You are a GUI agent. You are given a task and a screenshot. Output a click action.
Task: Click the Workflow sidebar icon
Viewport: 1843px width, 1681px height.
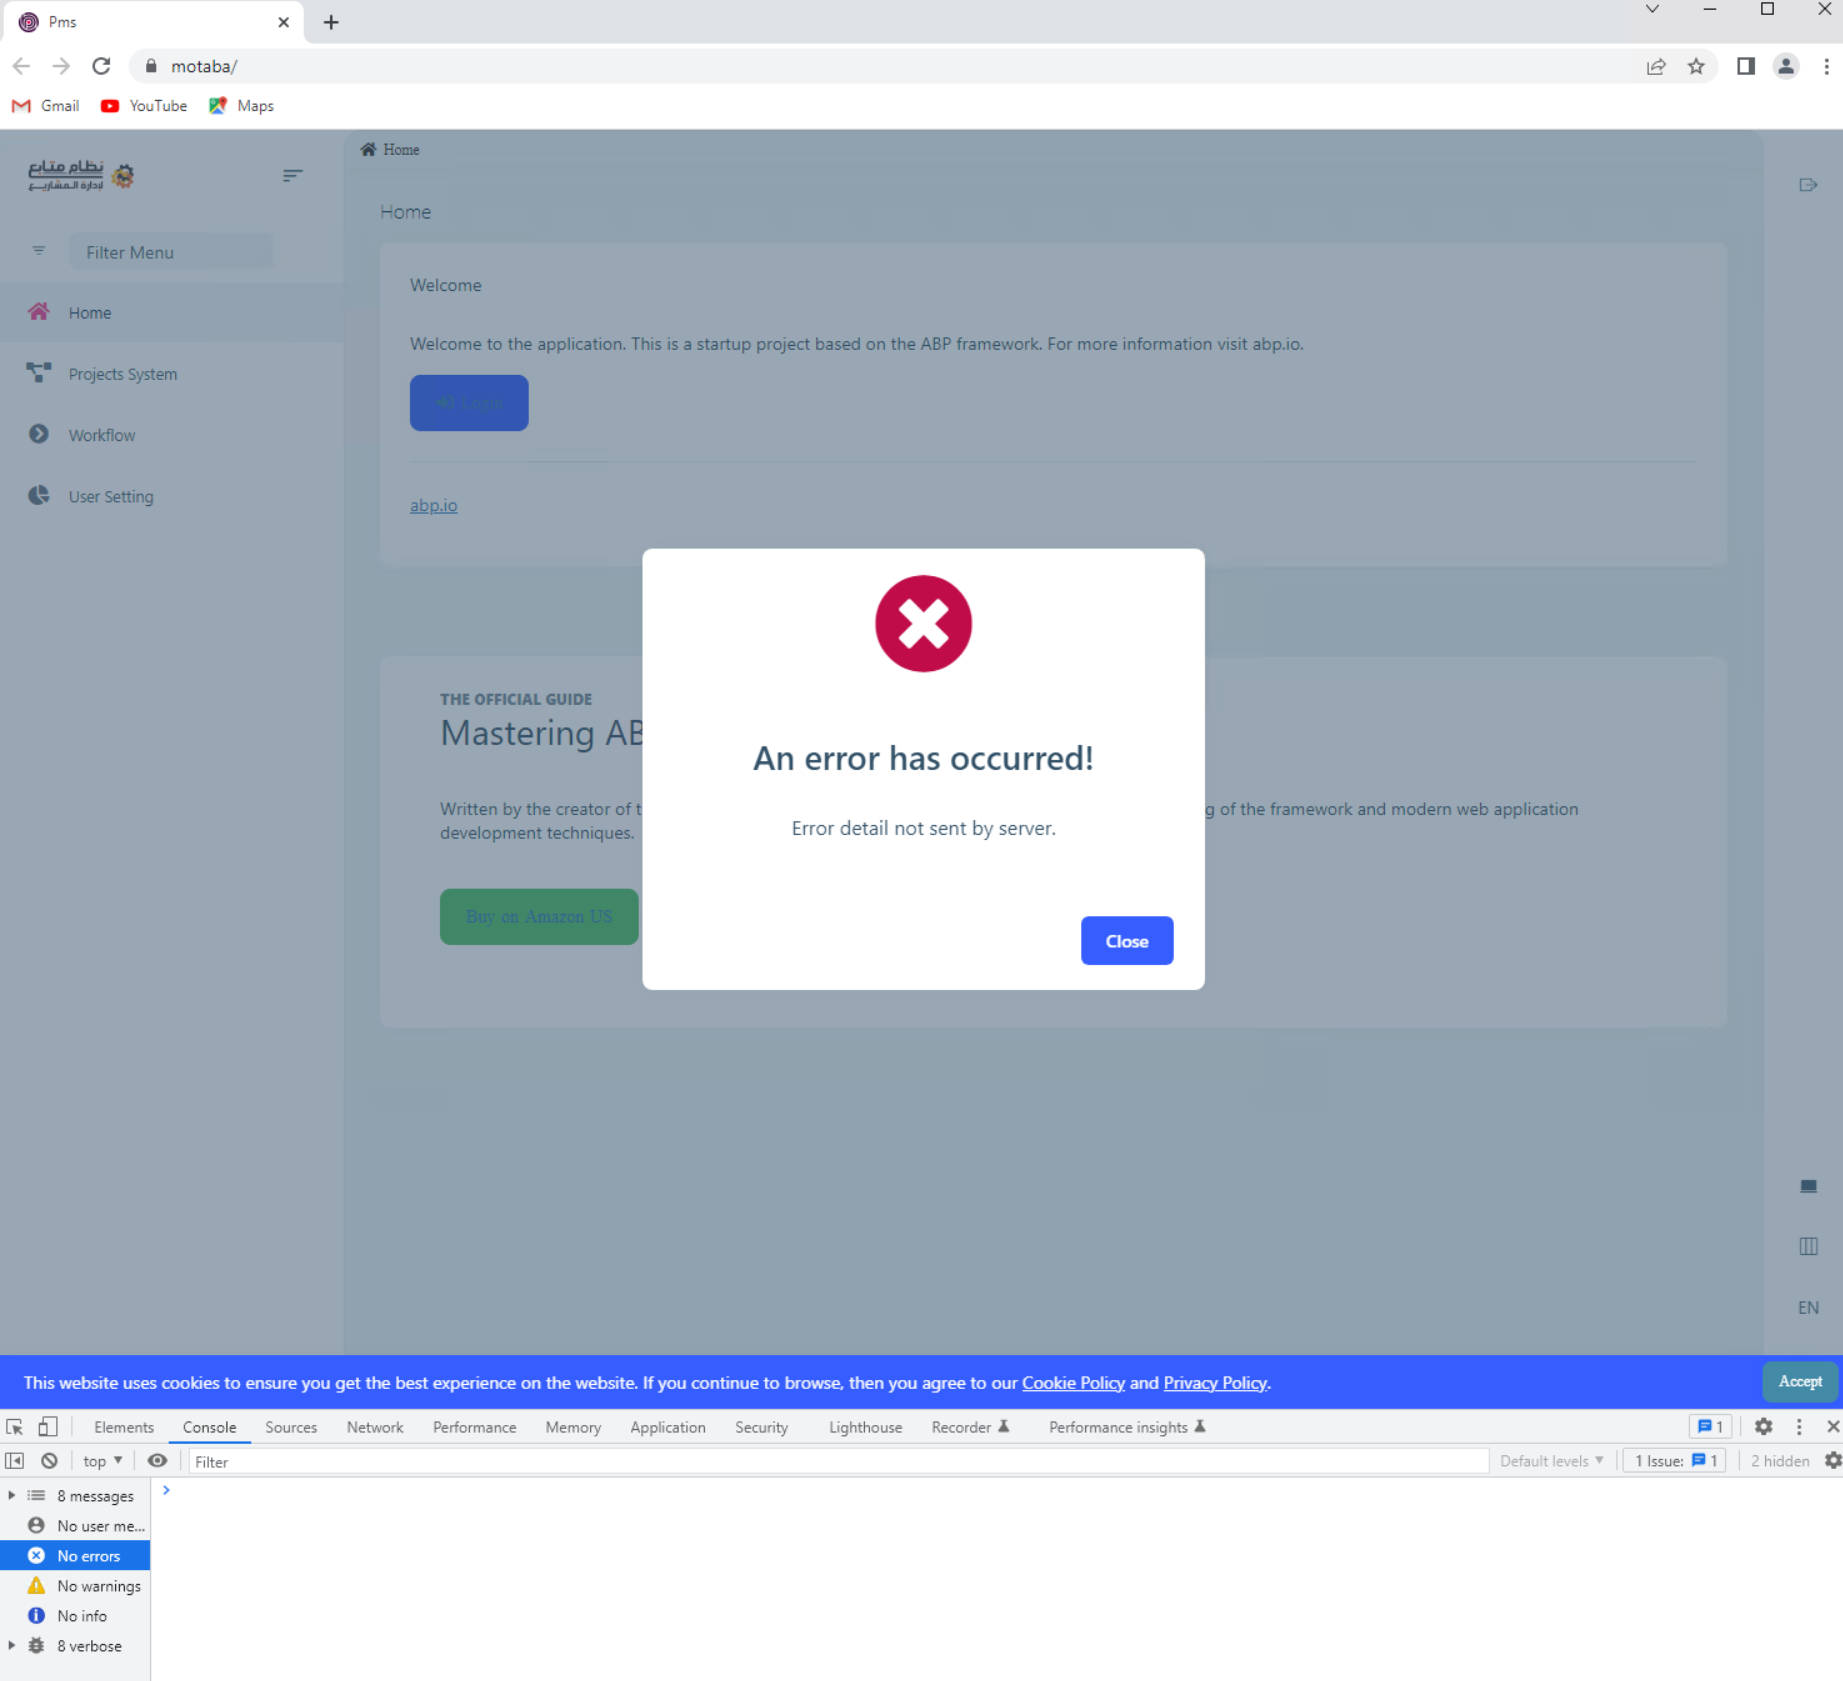tap(38, 434)
